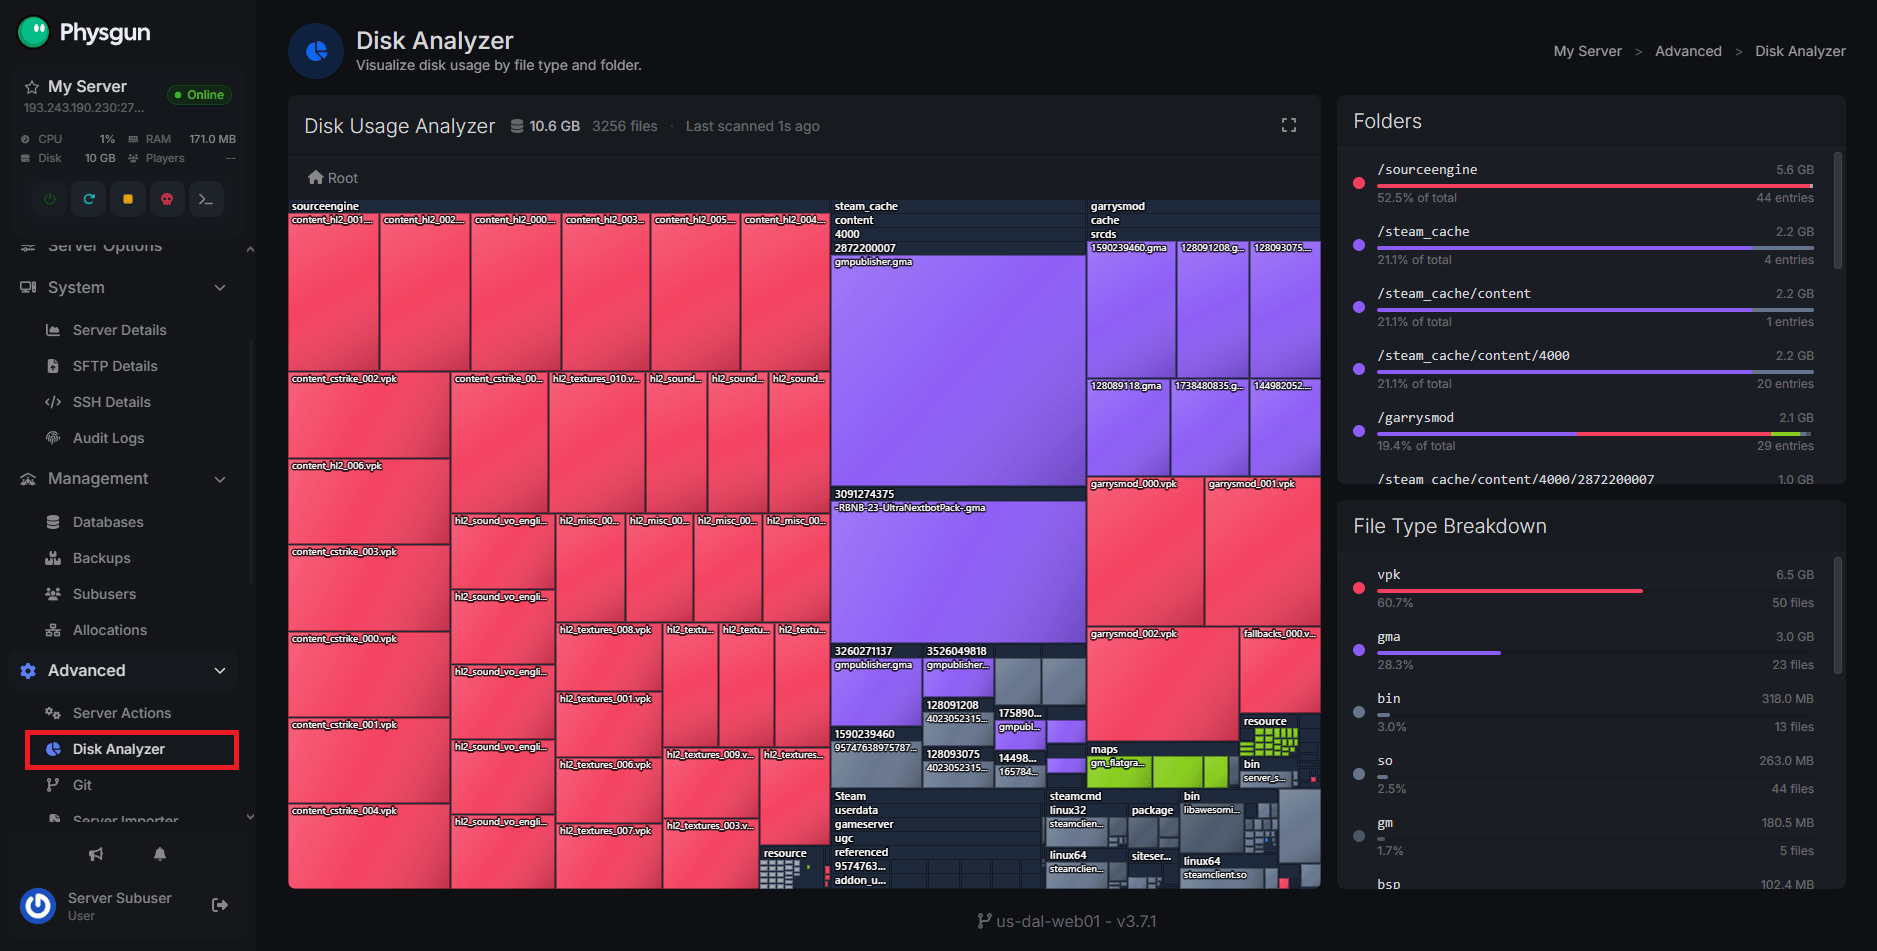Click the green power start icon
This screenshot has height=951, width=1877.
click(x=50, y=199)
